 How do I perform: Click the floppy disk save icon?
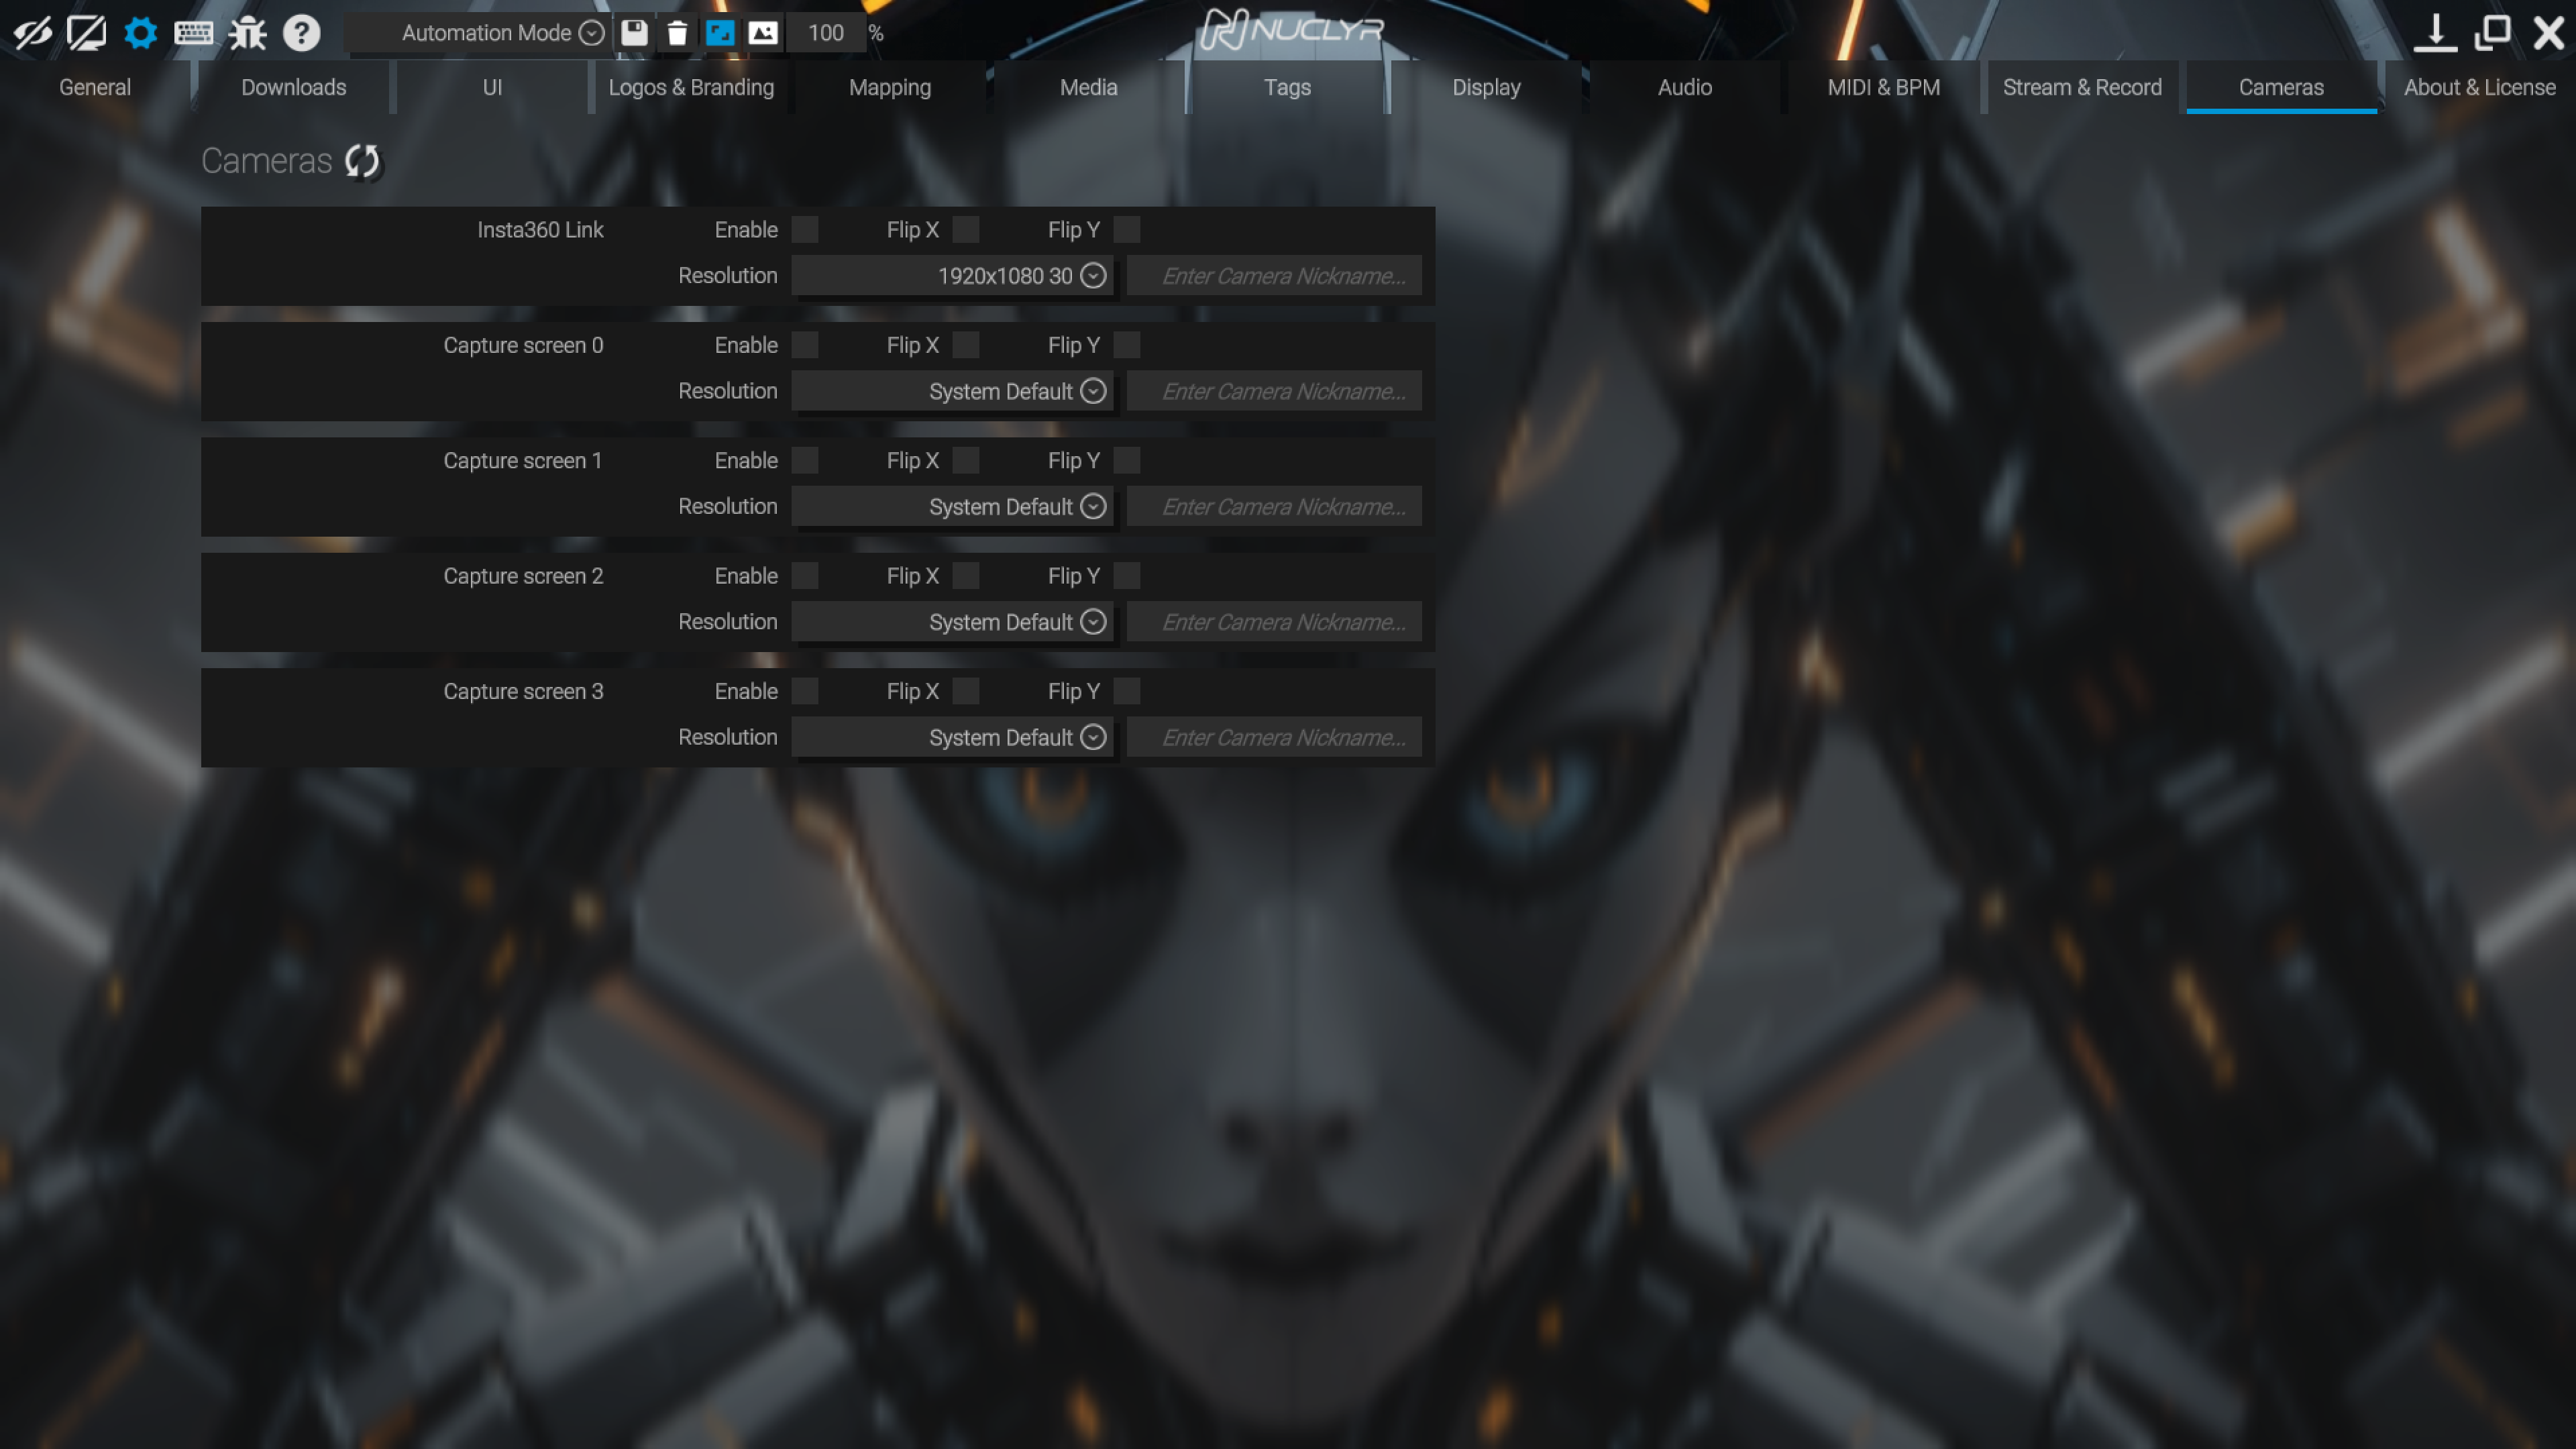(x=634, y=33)
